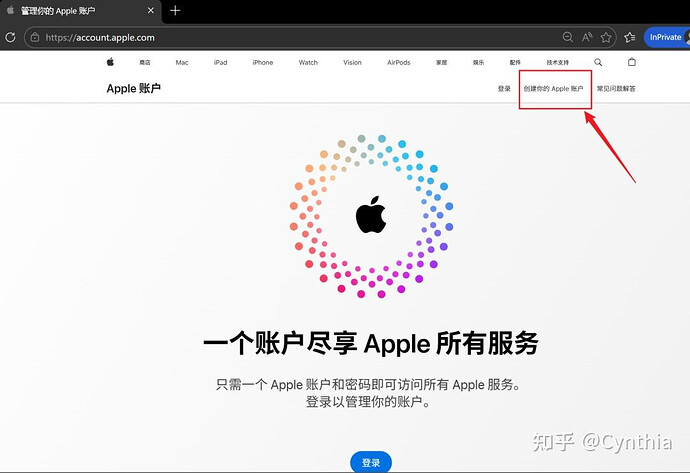
Task: Open the iPhone menu item
Action: (x=263, y=62)
